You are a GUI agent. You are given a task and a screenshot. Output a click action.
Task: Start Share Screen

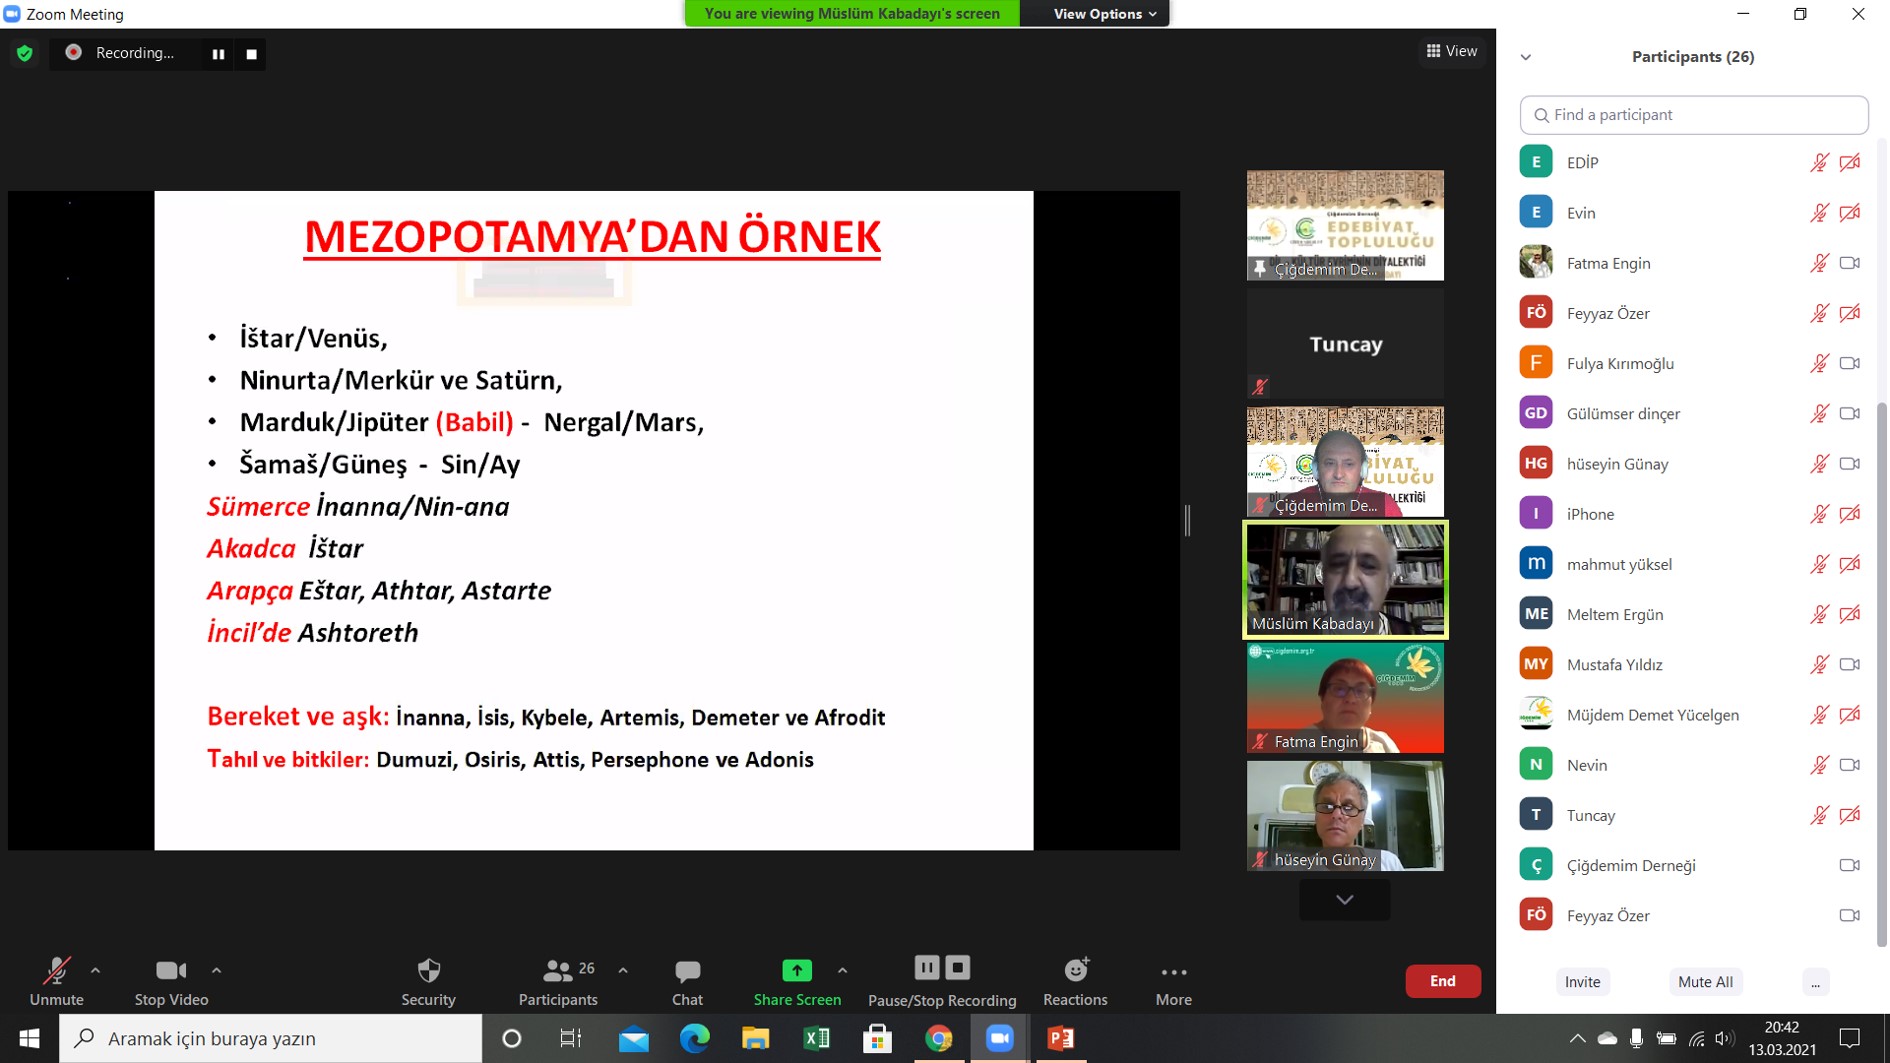(x=797, y=981)
